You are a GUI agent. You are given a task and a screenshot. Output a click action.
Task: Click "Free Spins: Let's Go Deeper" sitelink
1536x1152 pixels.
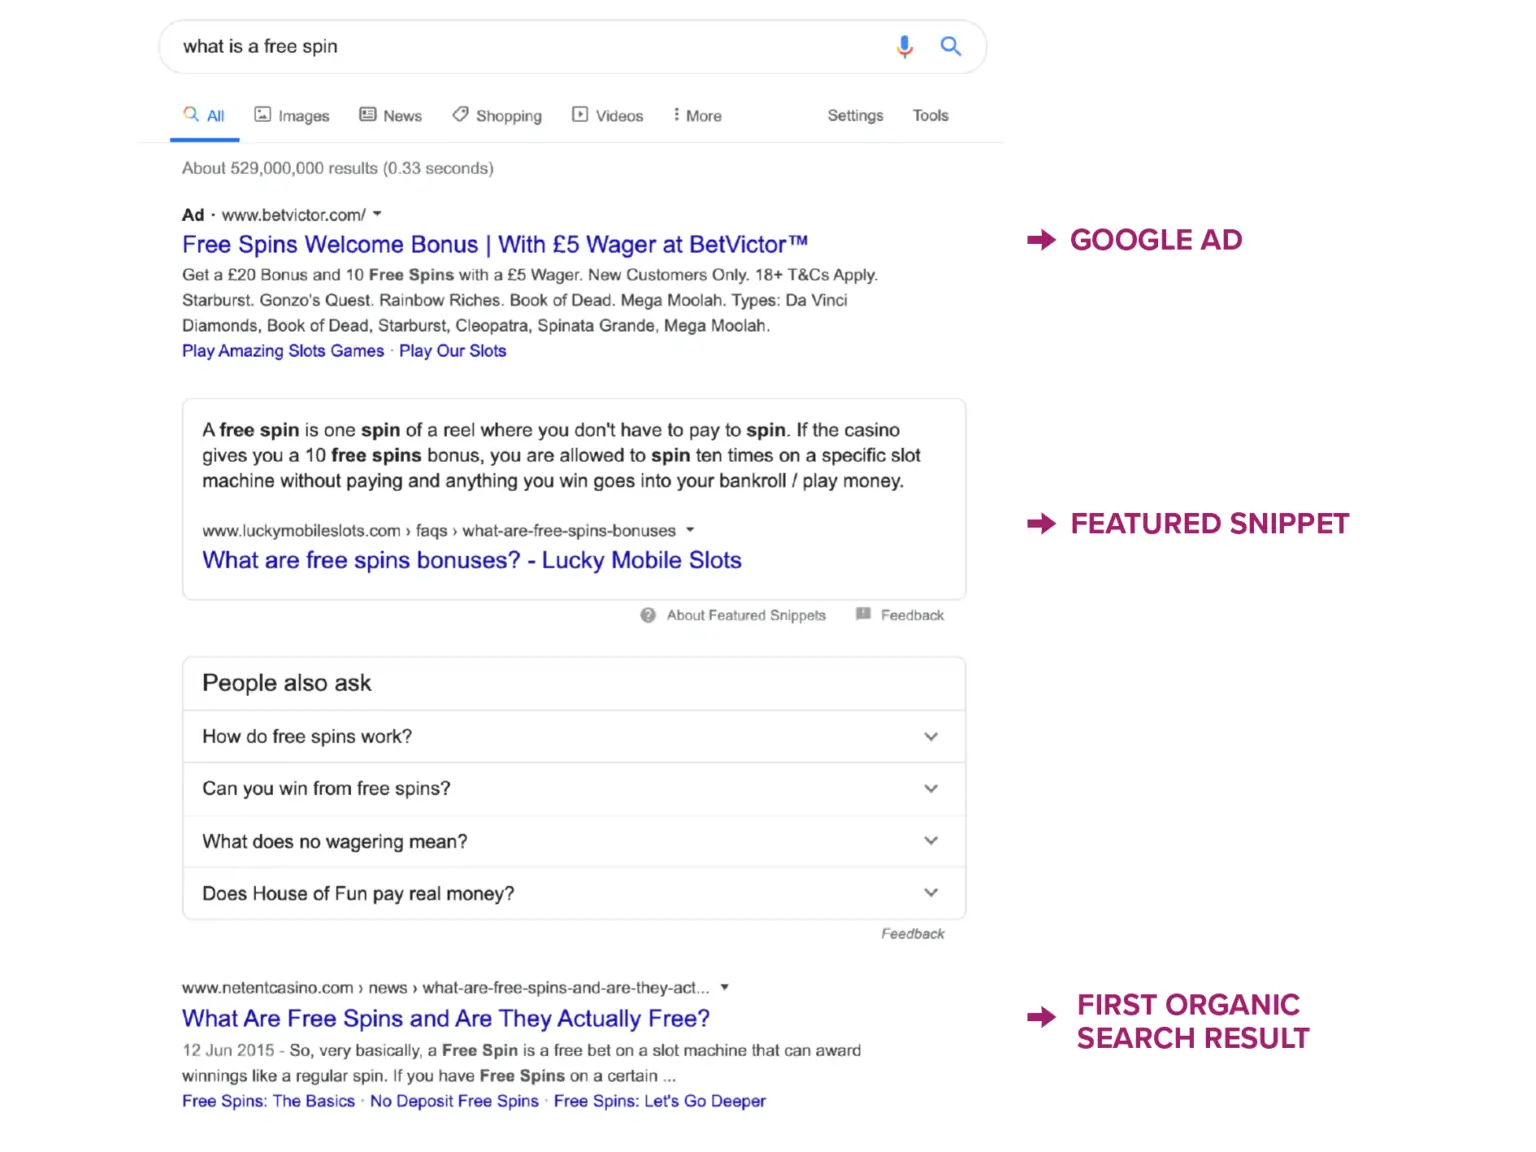click(x=660, y=1101)
